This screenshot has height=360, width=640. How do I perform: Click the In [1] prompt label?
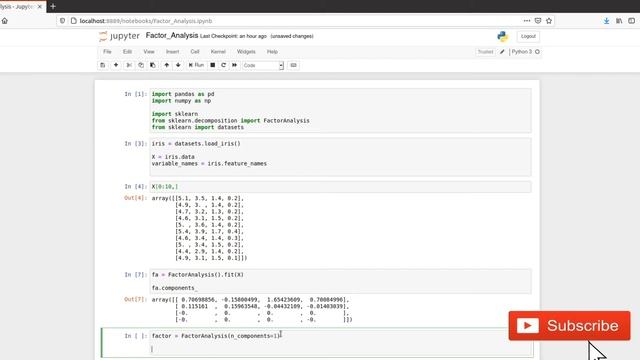(136, 94)
